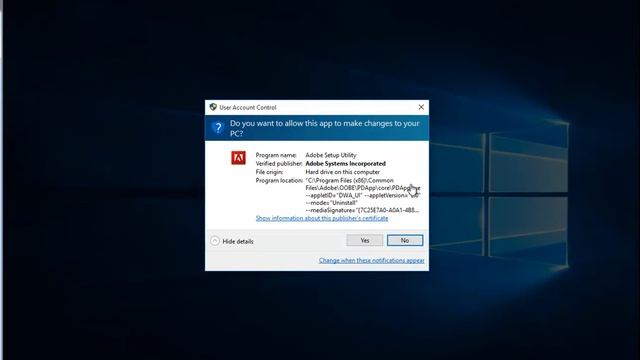The width and height of the screenshot is (640, 360).
Task: Click the File origin label
Action: tap(269, 172)
